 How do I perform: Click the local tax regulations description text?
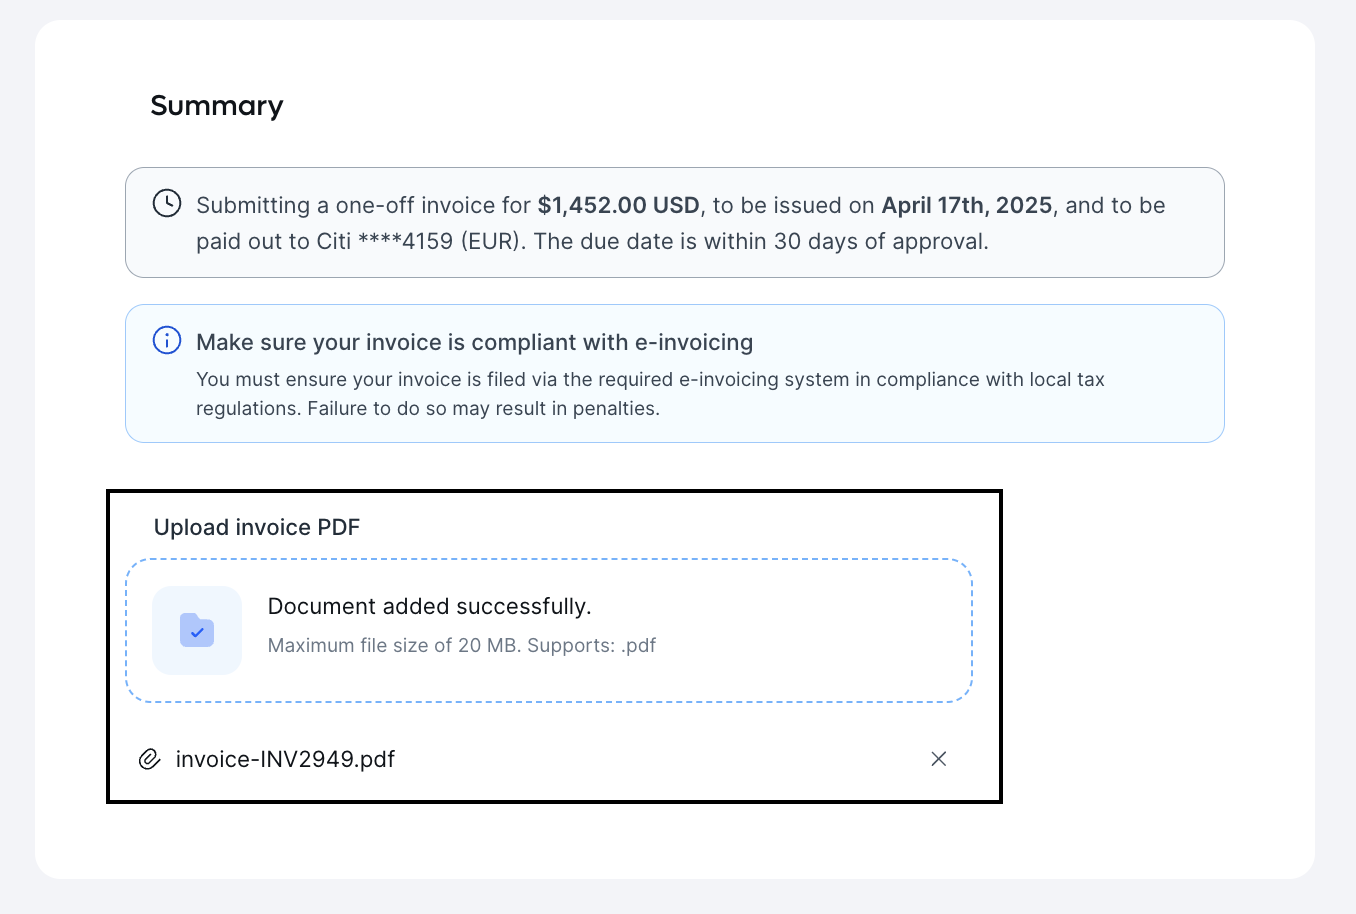click(x=650, y=393)
